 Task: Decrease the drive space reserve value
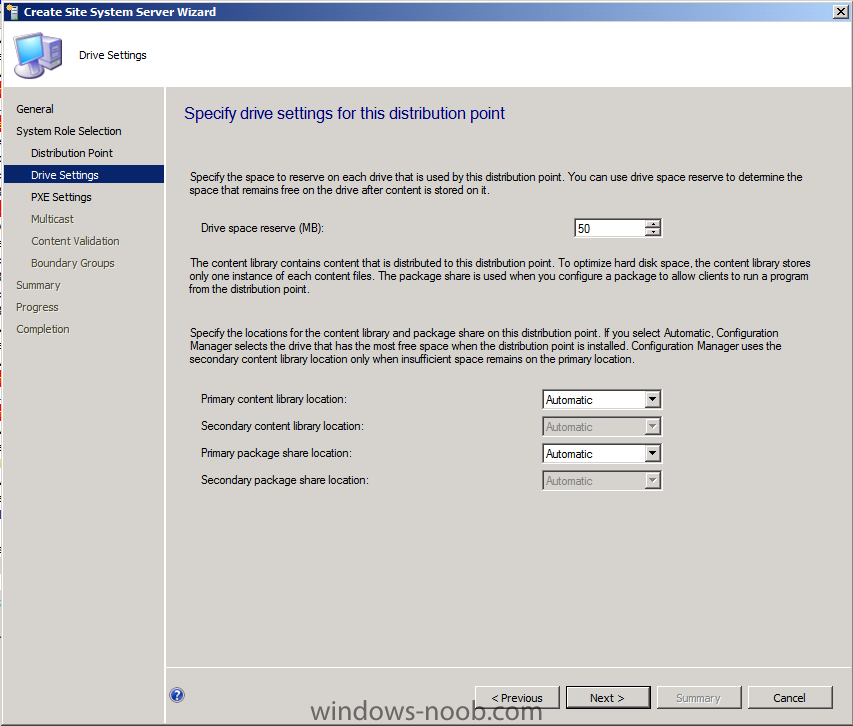point(653,232)
